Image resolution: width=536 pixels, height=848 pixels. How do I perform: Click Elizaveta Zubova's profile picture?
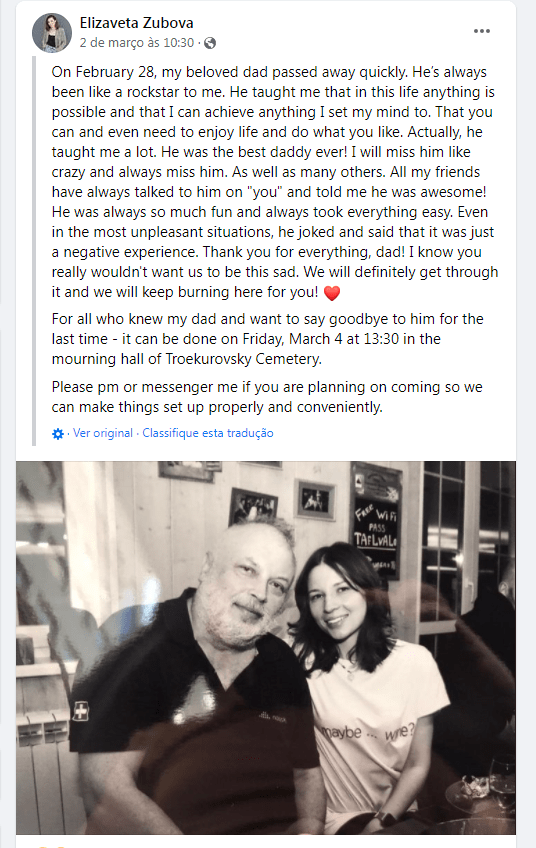point(52,32)
